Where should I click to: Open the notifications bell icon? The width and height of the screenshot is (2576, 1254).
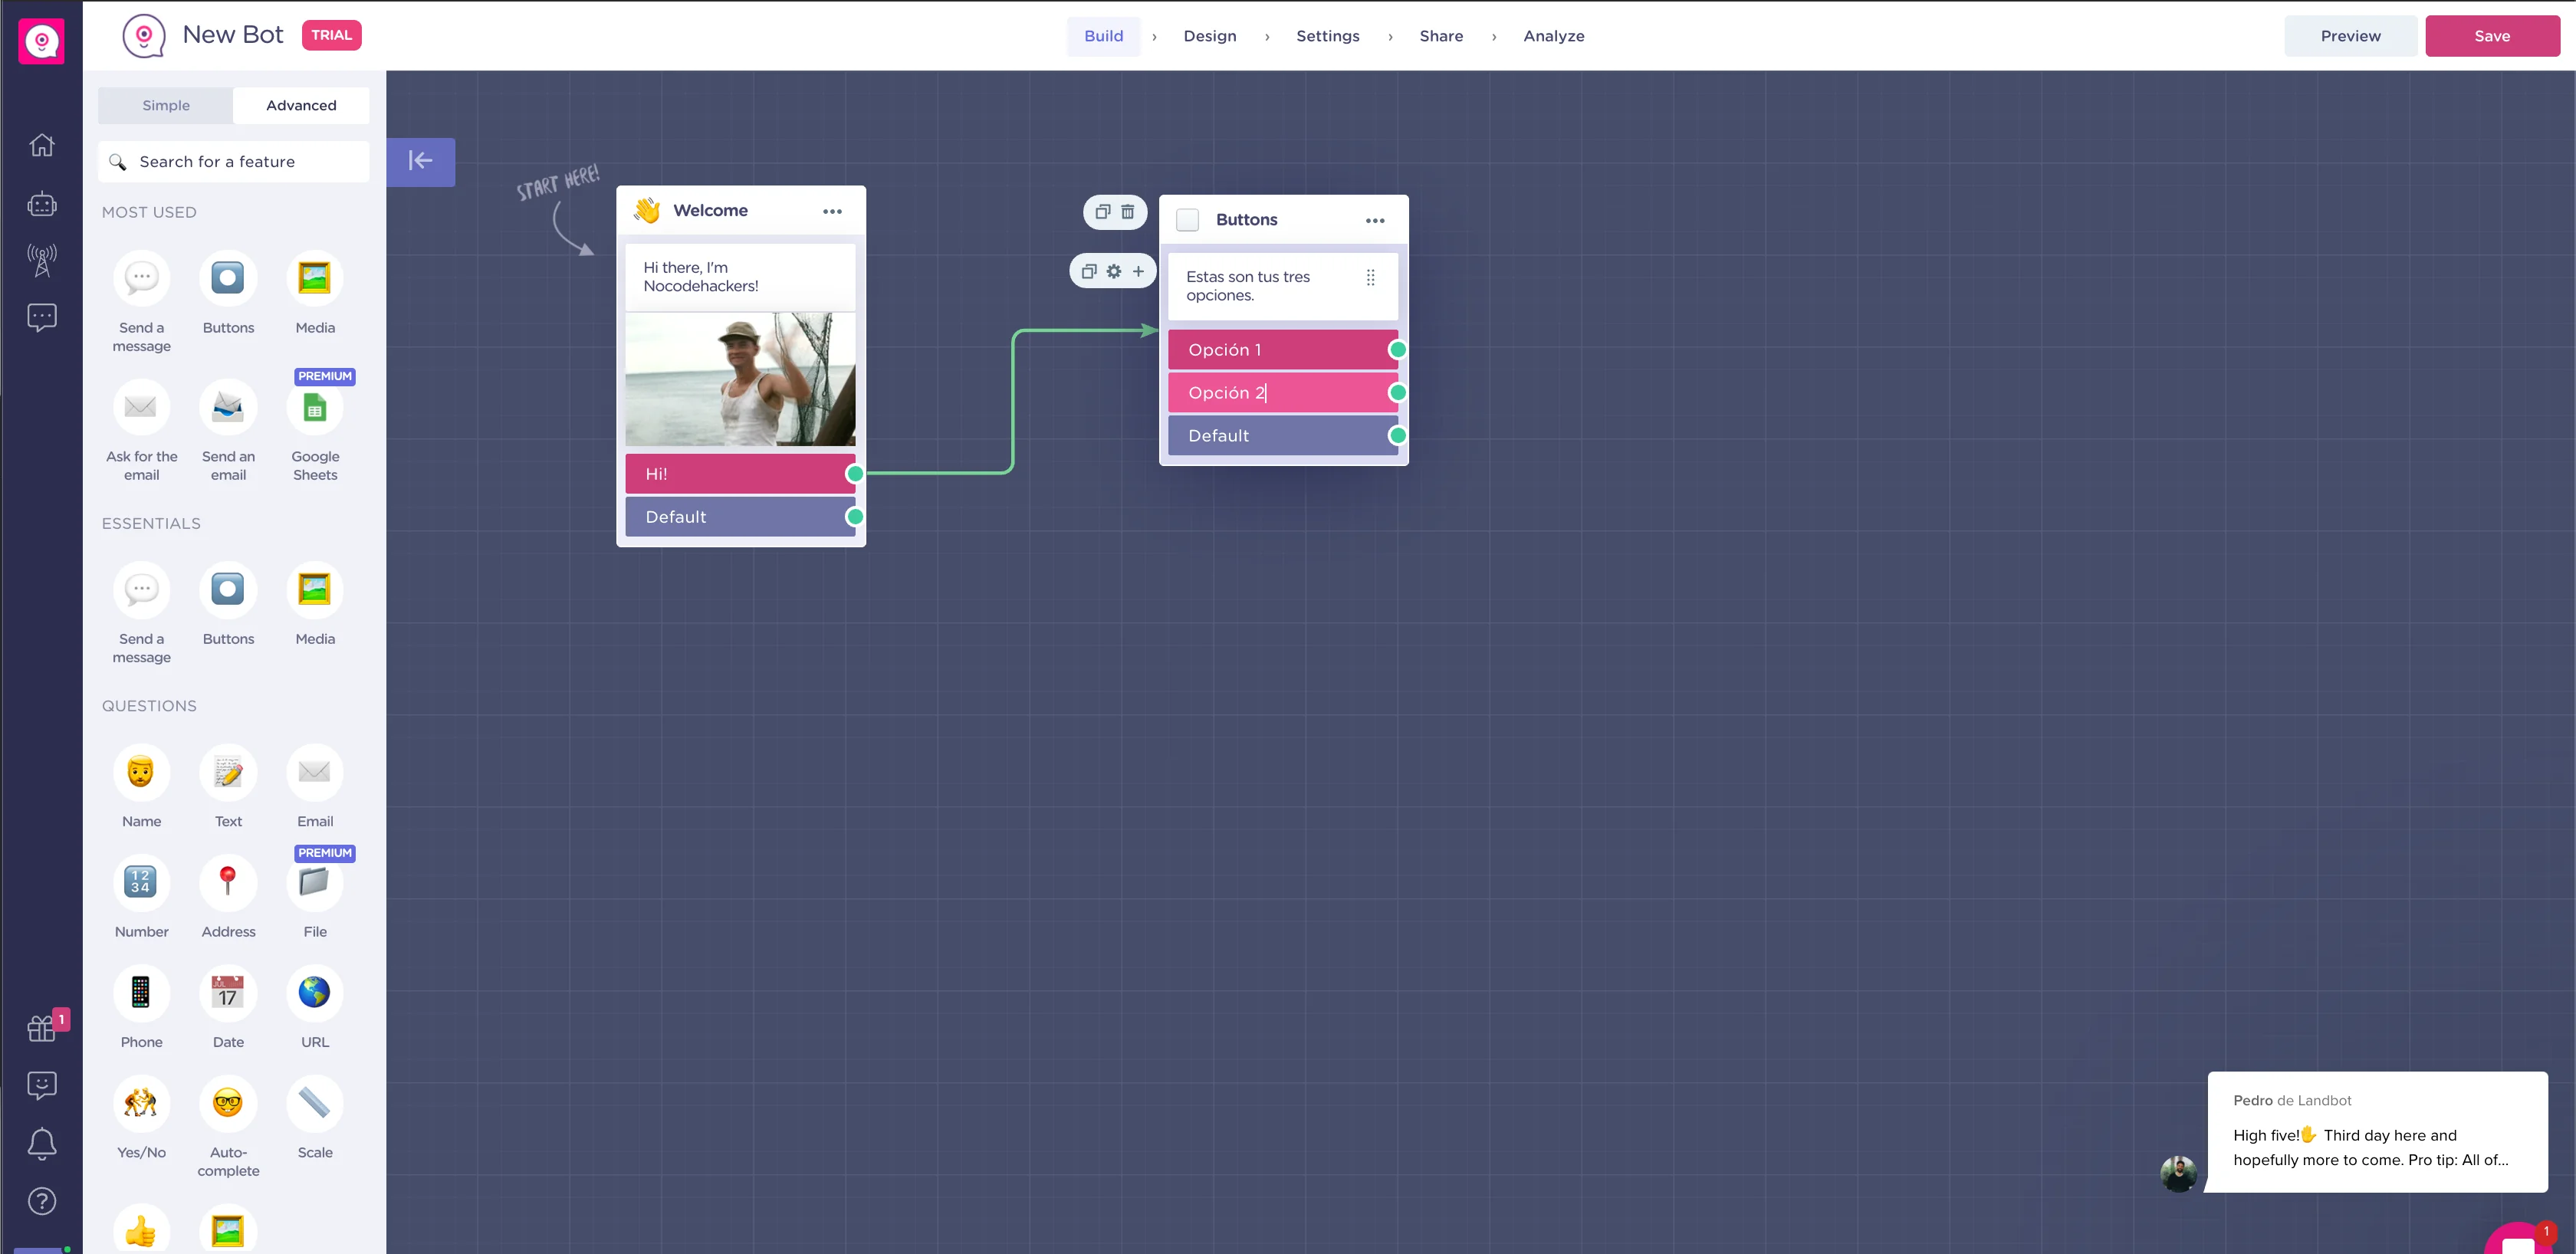click(x=41, y=1143)
